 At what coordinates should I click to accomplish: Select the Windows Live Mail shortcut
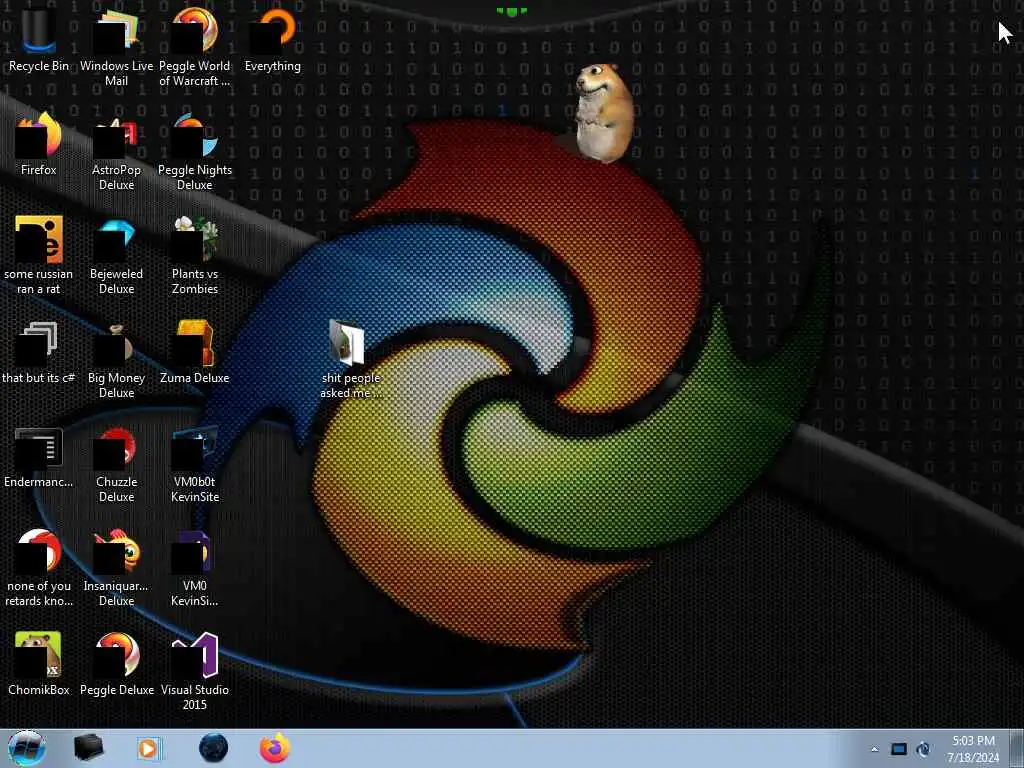(x=116, y=47)
